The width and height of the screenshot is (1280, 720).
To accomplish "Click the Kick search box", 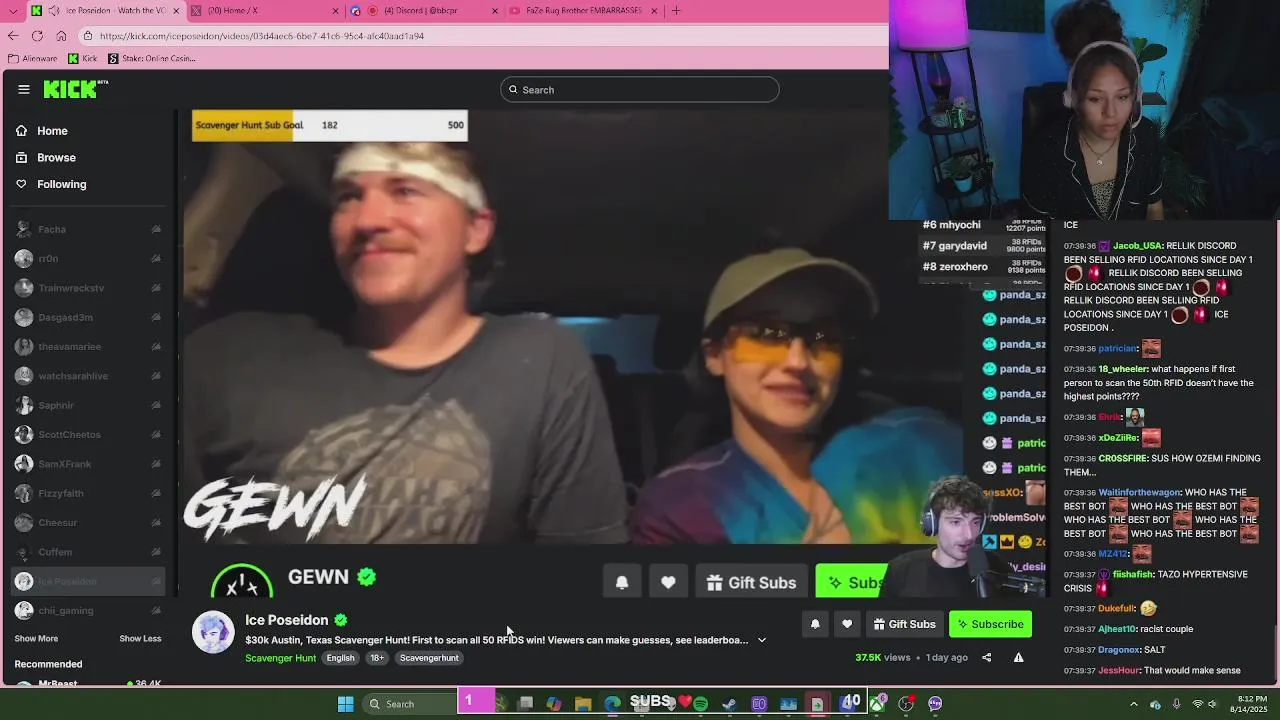I will tap(640, 90).
